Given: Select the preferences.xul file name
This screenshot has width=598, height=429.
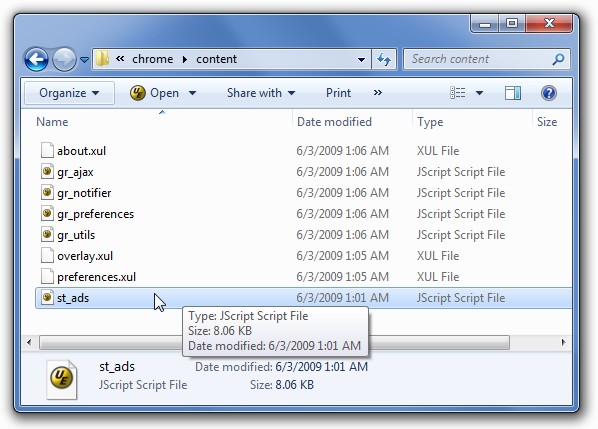Looking at the screenshot, I should 96,277.
